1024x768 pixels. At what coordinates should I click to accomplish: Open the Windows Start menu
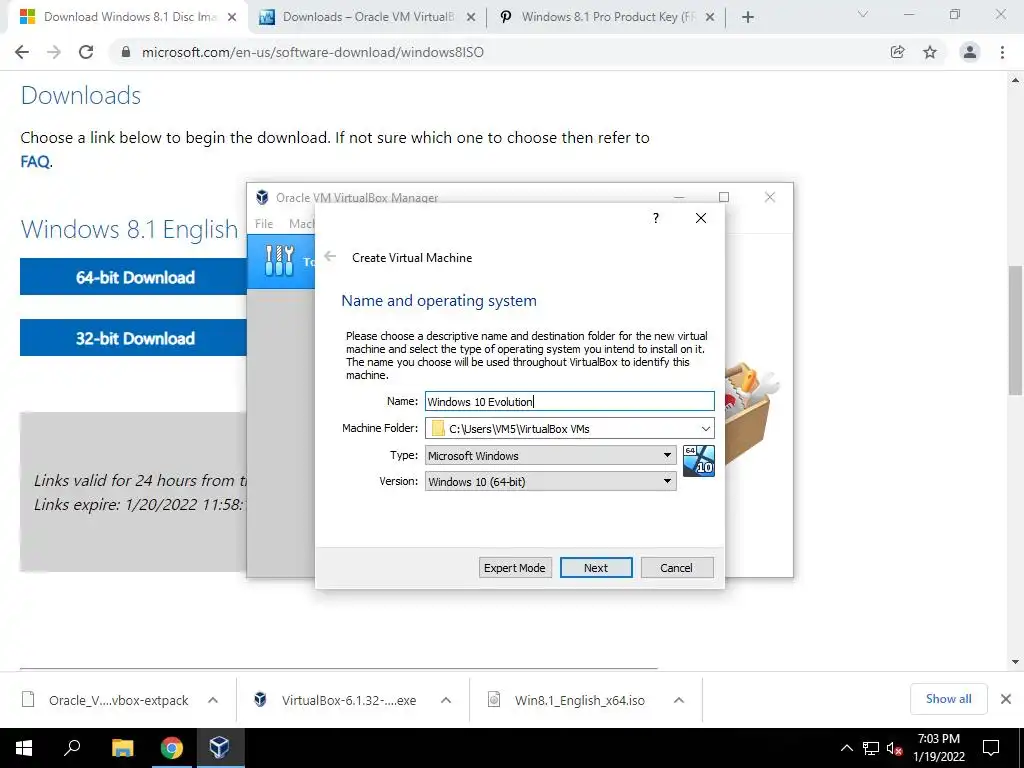pos(24,748)
